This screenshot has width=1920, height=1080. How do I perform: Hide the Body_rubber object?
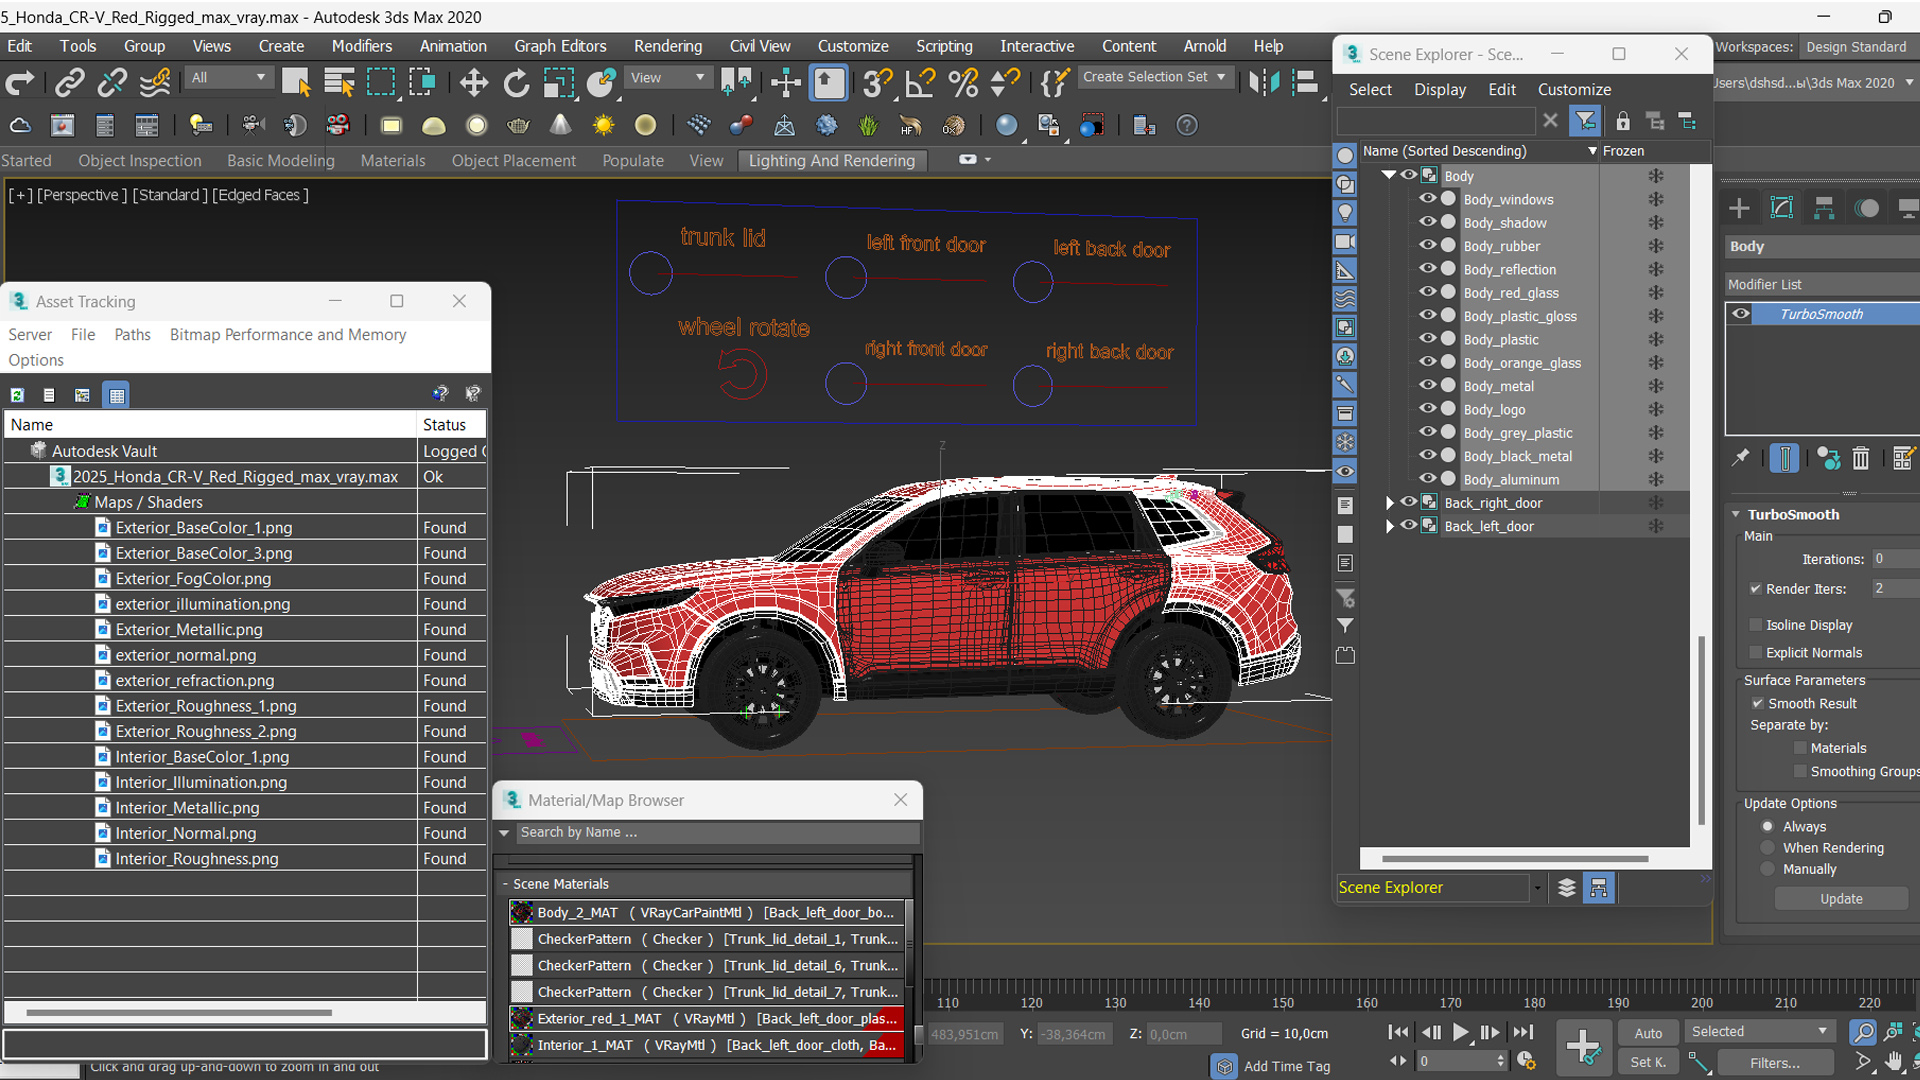point(1427,245)
